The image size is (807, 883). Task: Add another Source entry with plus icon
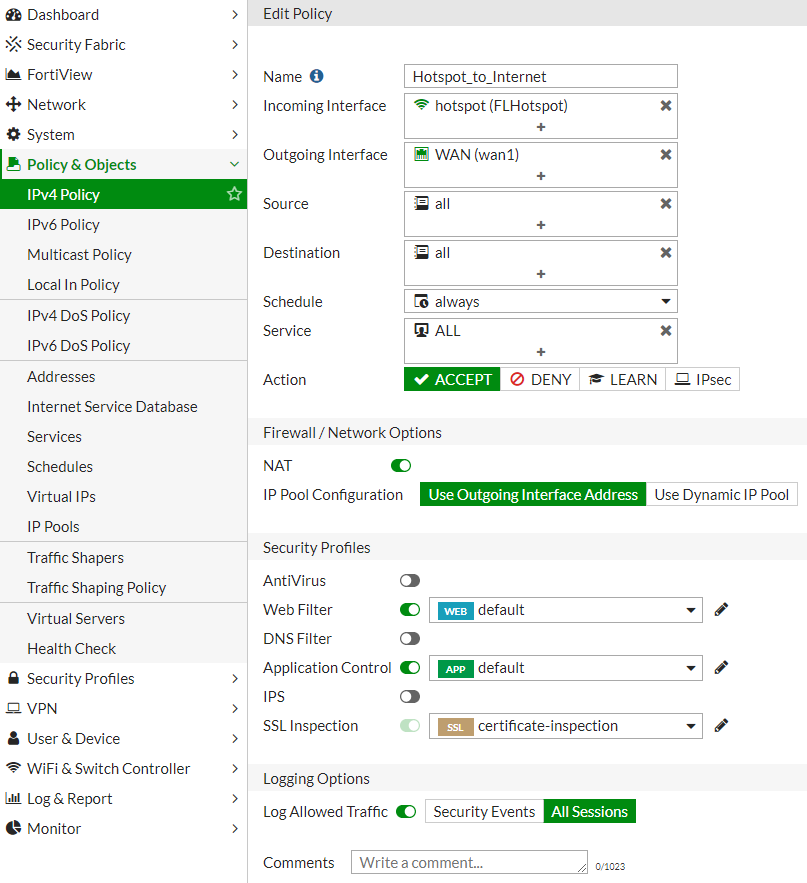[541, 225]
